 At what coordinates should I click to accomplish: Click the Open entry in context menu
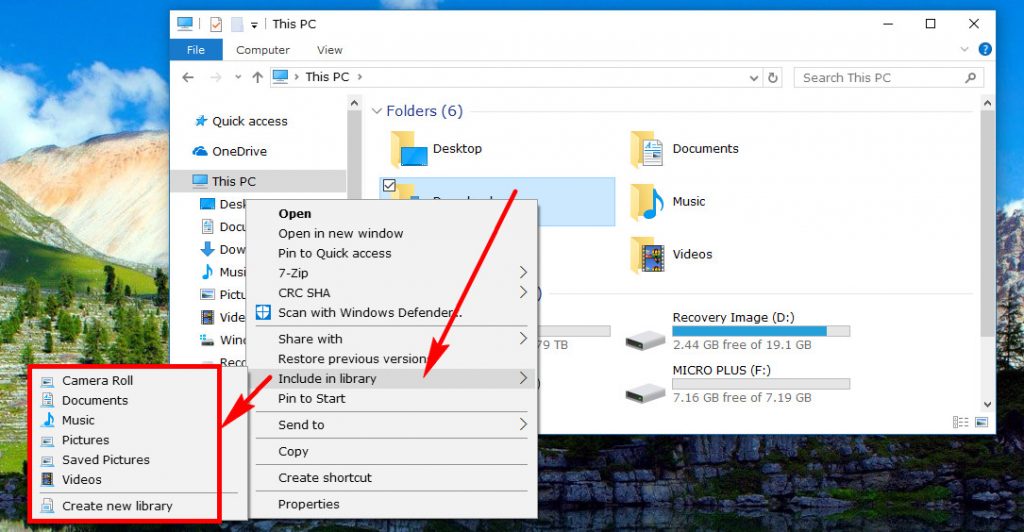[x=295, y=213]
